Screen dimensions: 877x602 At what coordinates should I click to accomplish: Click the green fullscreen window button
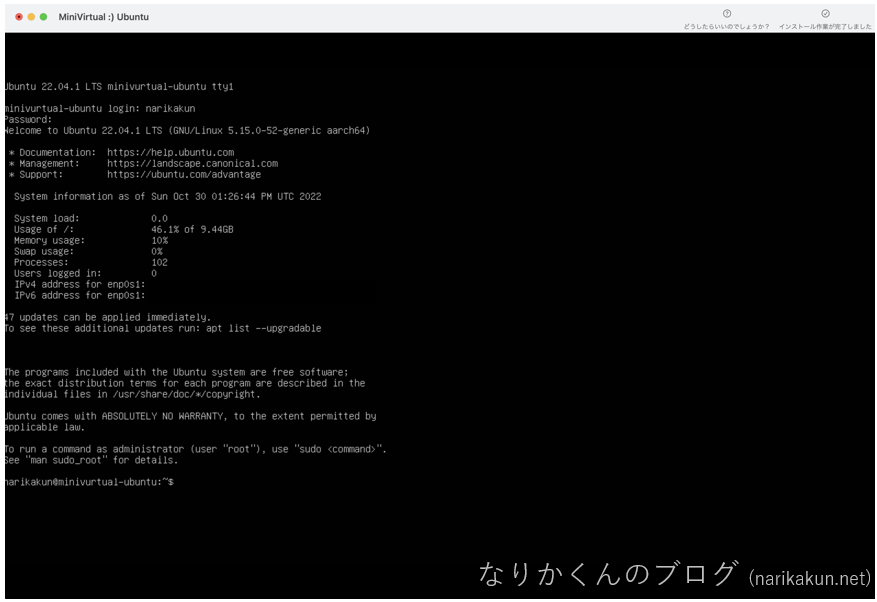44,17
